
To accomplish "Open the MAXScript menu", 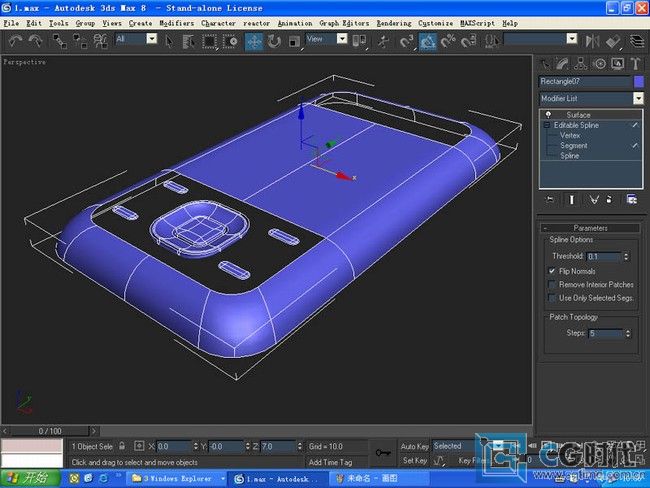I will pos(477,23).
